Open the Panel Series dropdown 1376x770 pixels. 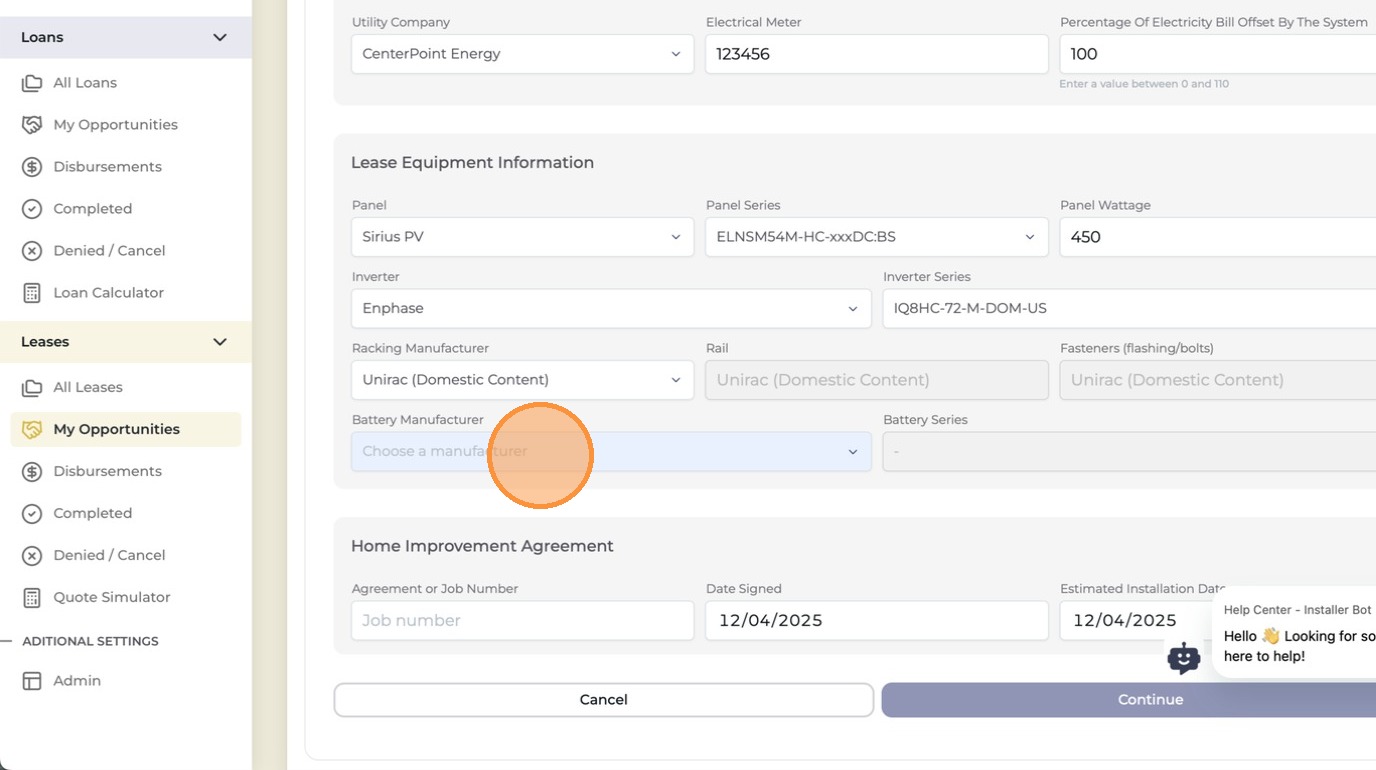pyautogui.click(x=876, y=237)
